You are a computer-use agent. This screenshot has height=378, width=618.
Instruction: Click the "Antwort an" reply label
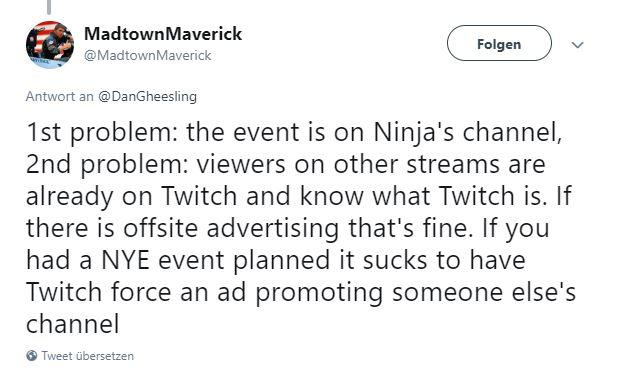pos(60,97)
